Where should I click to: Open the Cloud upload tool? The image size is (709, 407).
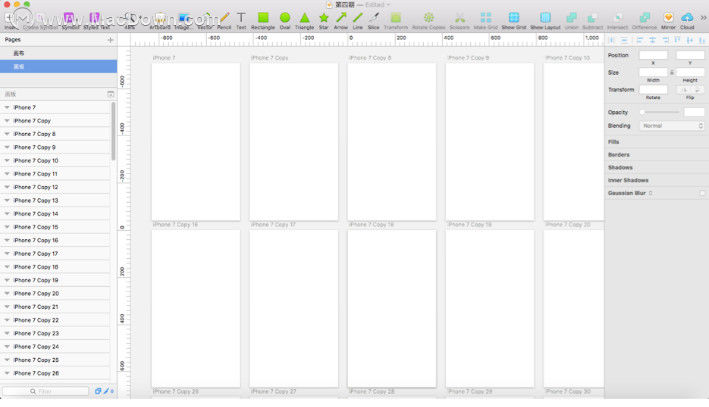tap(687, 20)
